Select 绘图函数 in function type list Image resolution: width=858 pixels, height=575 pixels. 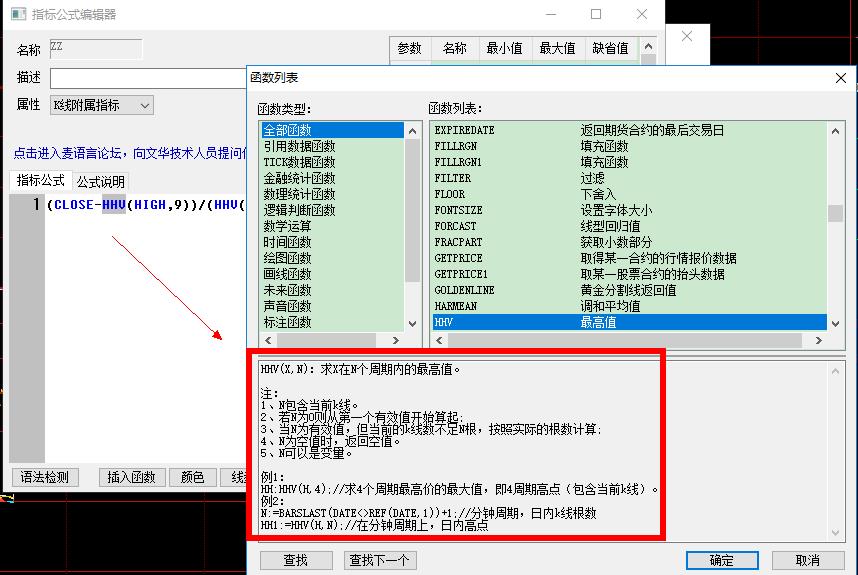click(x=287, y=258)
